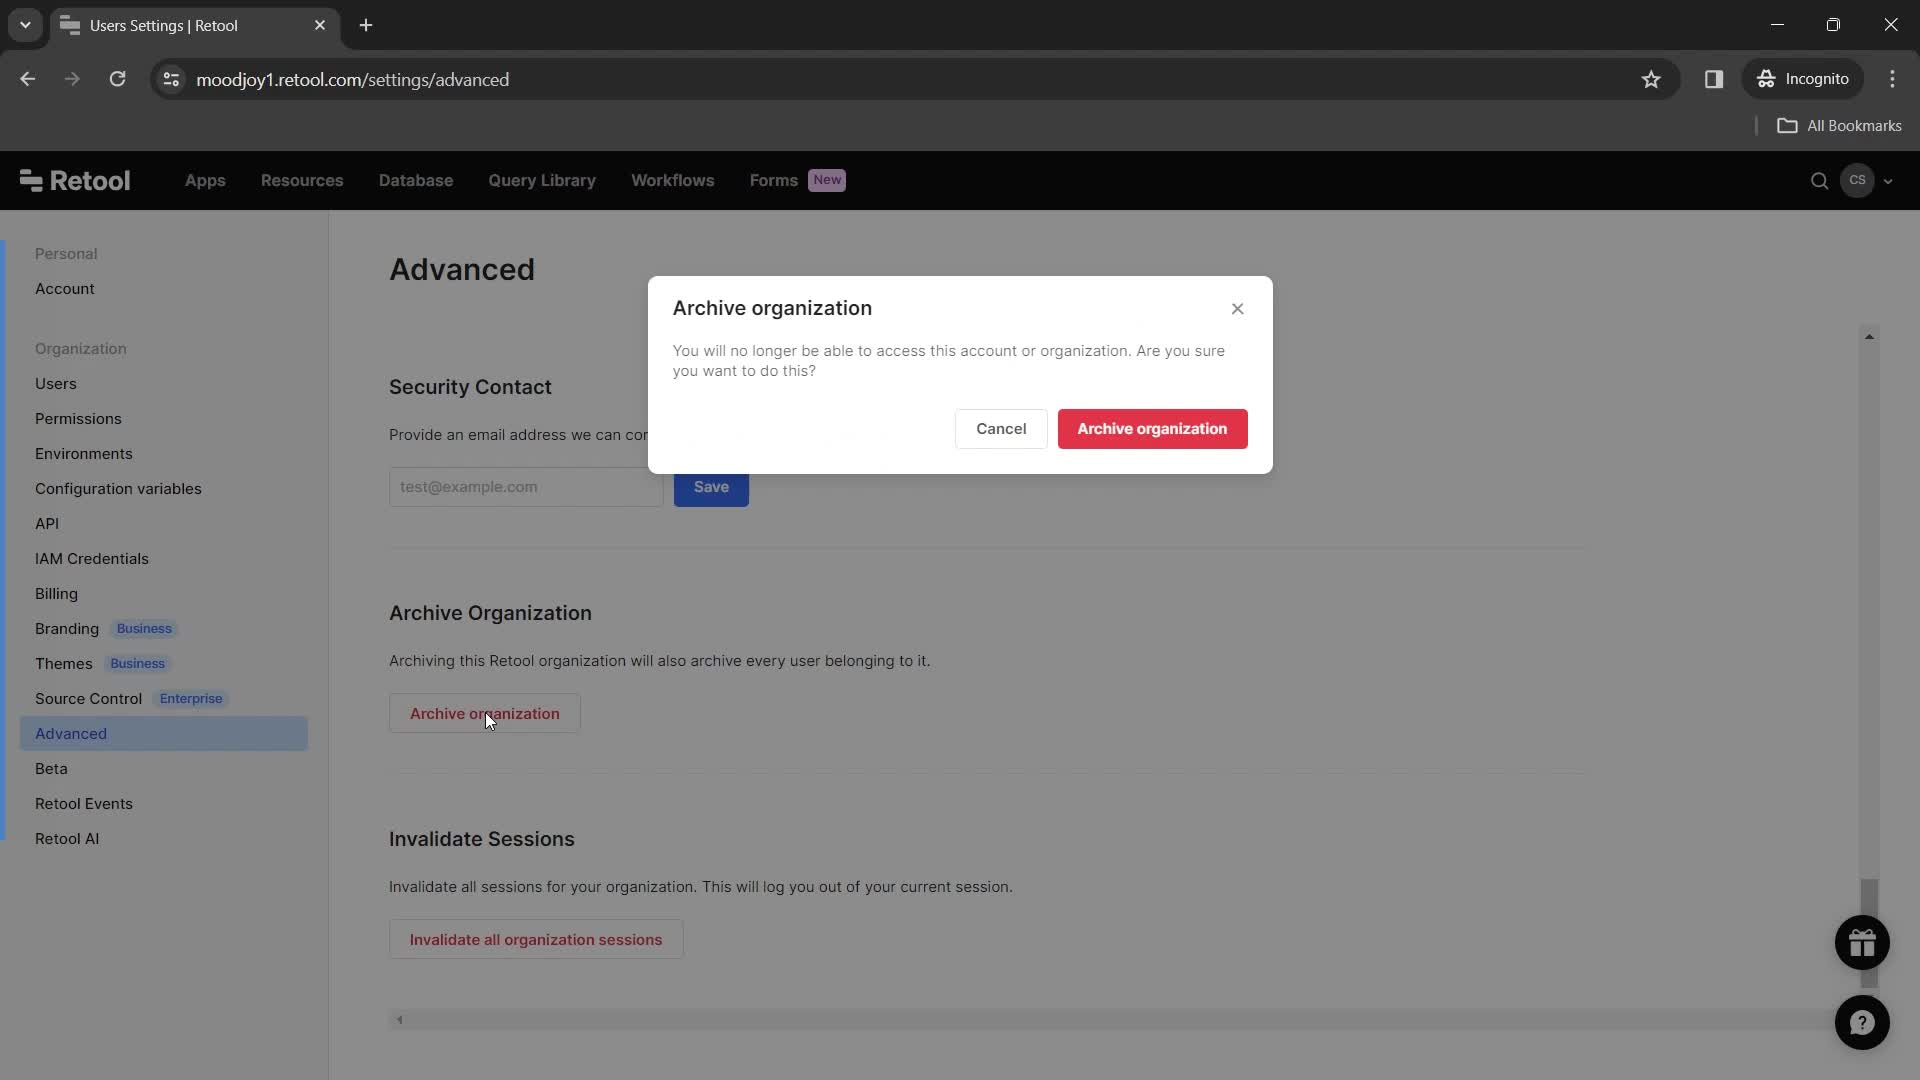Viewport: 1920px width, 1080px height.
Task: Open the Apps menu item
Action: click(204, 179)
